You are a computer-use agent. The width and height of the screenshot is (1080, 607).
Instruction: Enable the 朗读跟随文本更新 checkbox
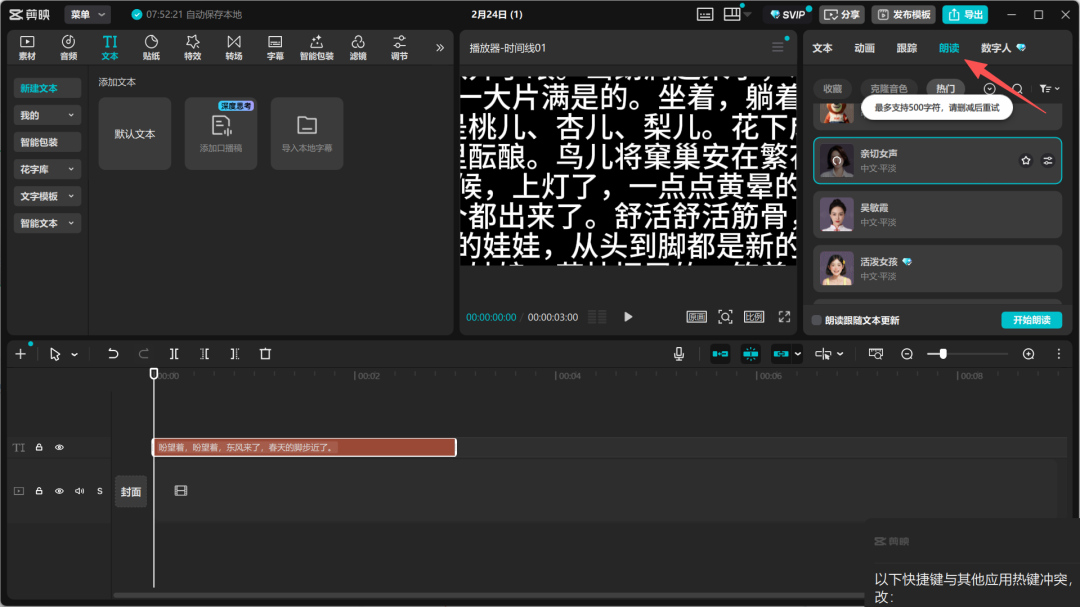pyautogui.click(x=817, y=320)
